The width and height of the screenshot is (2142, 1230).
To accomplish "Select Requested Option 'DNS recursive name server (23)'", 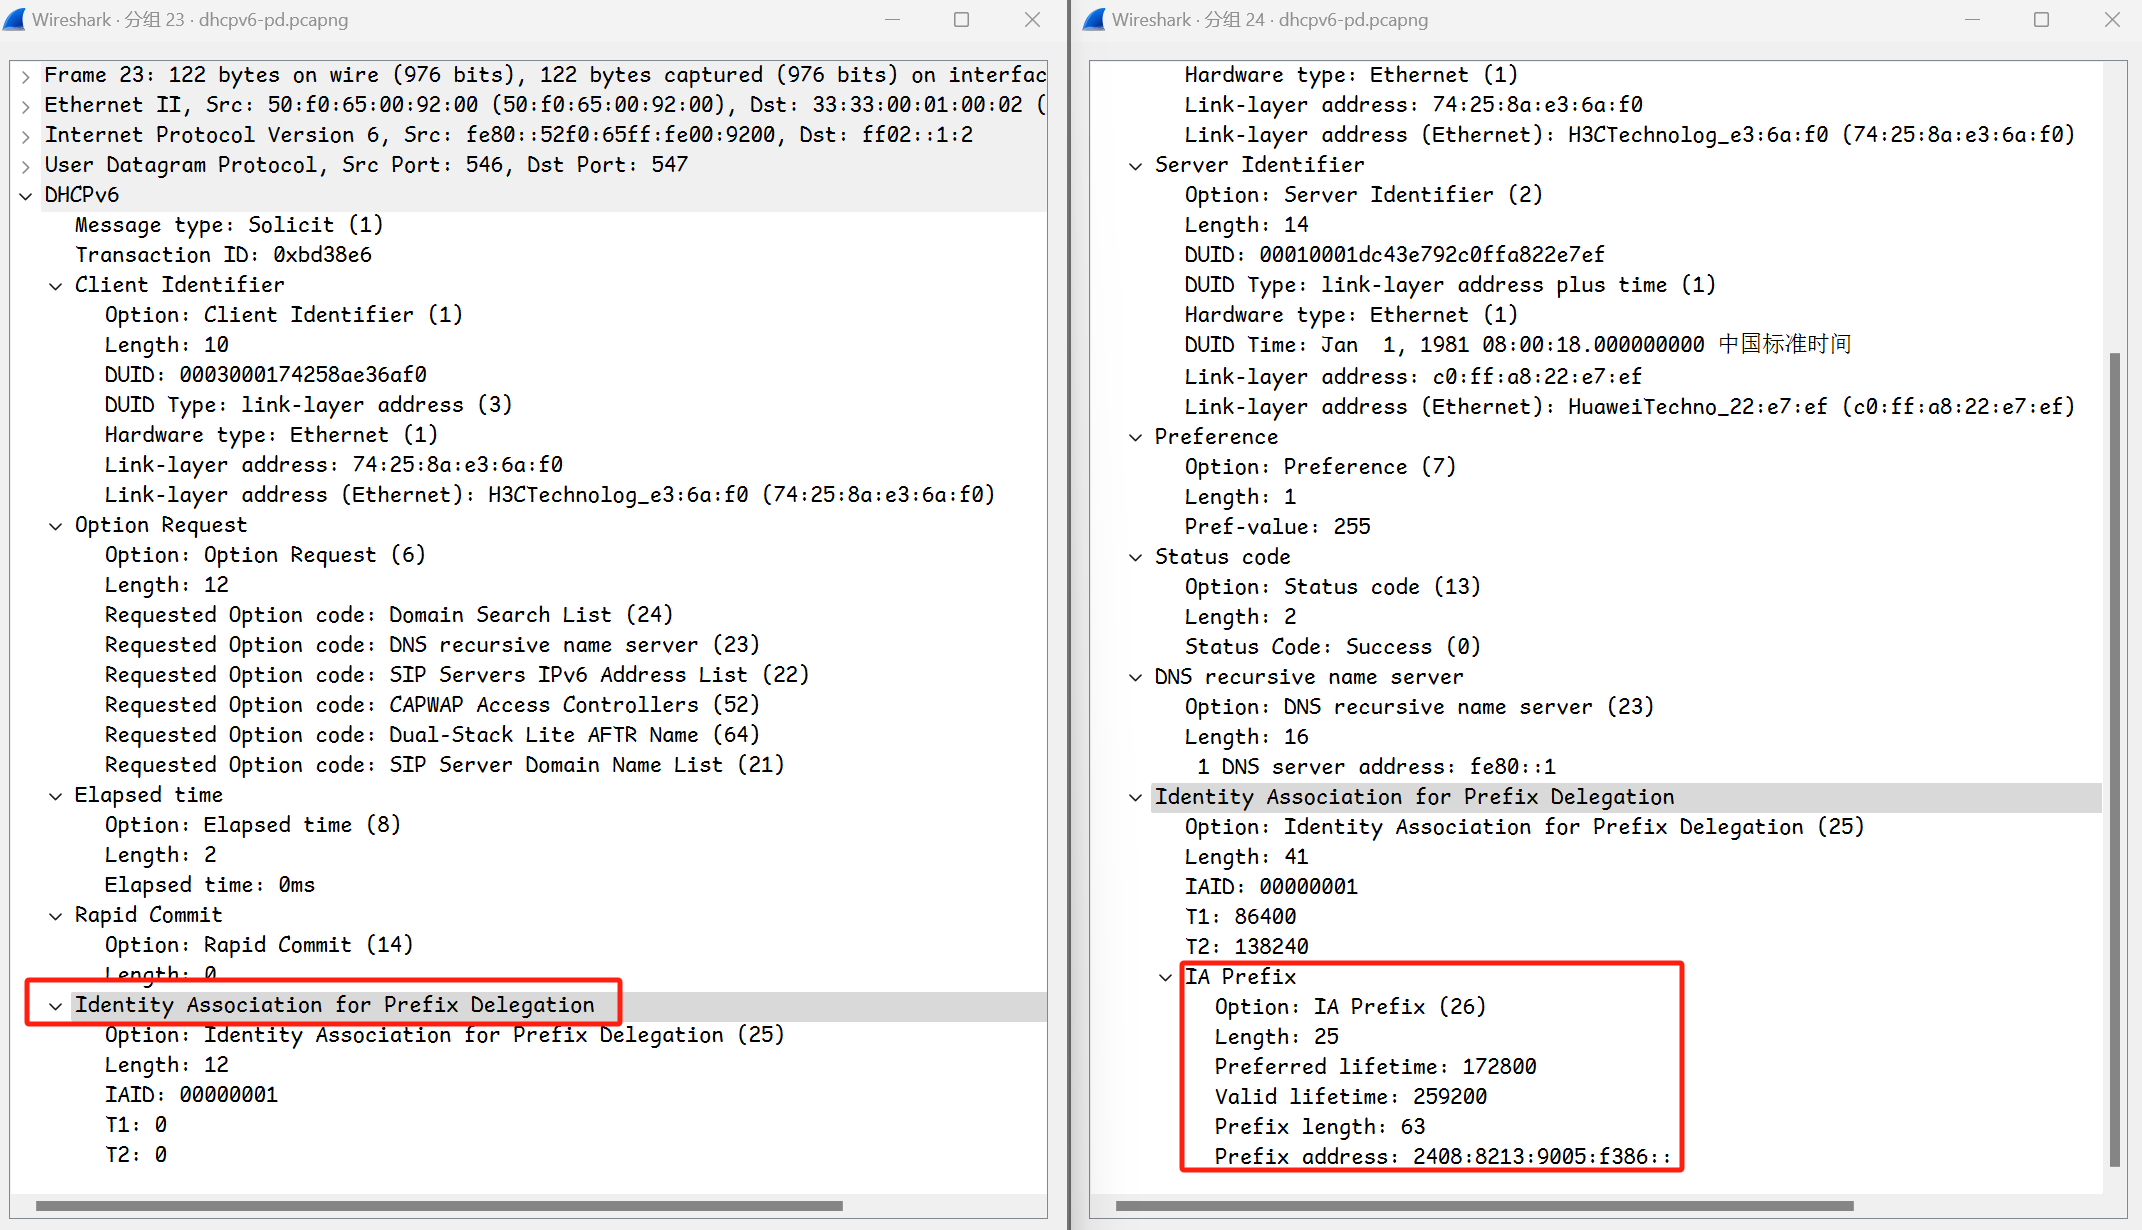I will [433, 645].
